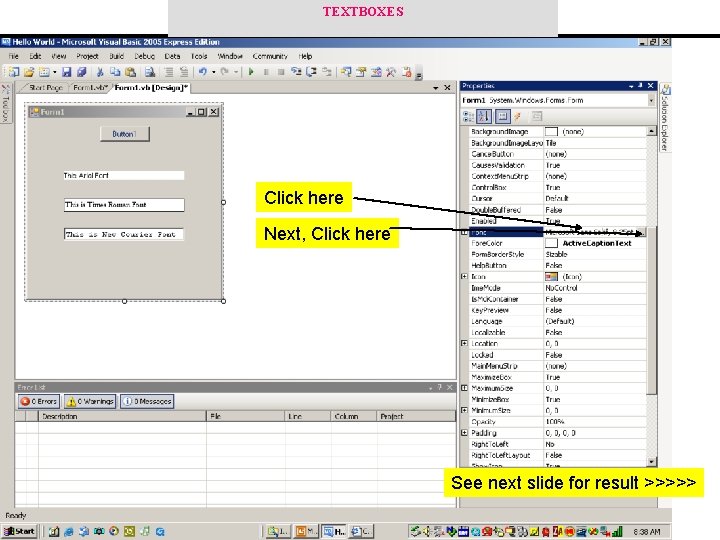
Task: Click the Cut scissors icon
Action: coord(100,72)
